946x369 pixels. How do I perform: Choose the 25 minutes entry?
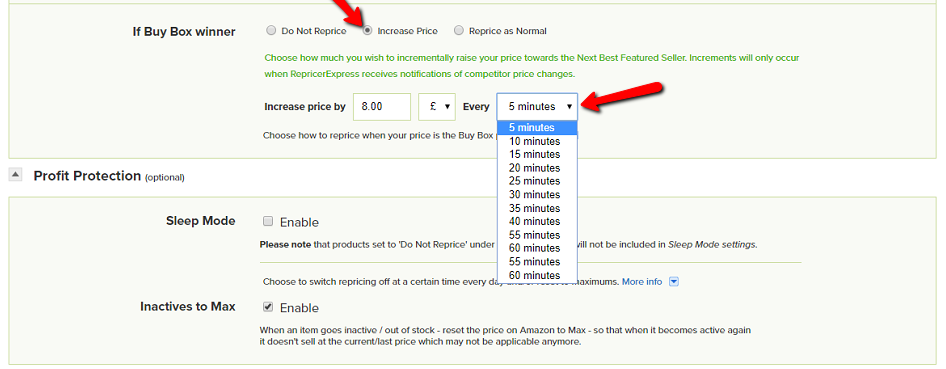click(x=537, y=181)
